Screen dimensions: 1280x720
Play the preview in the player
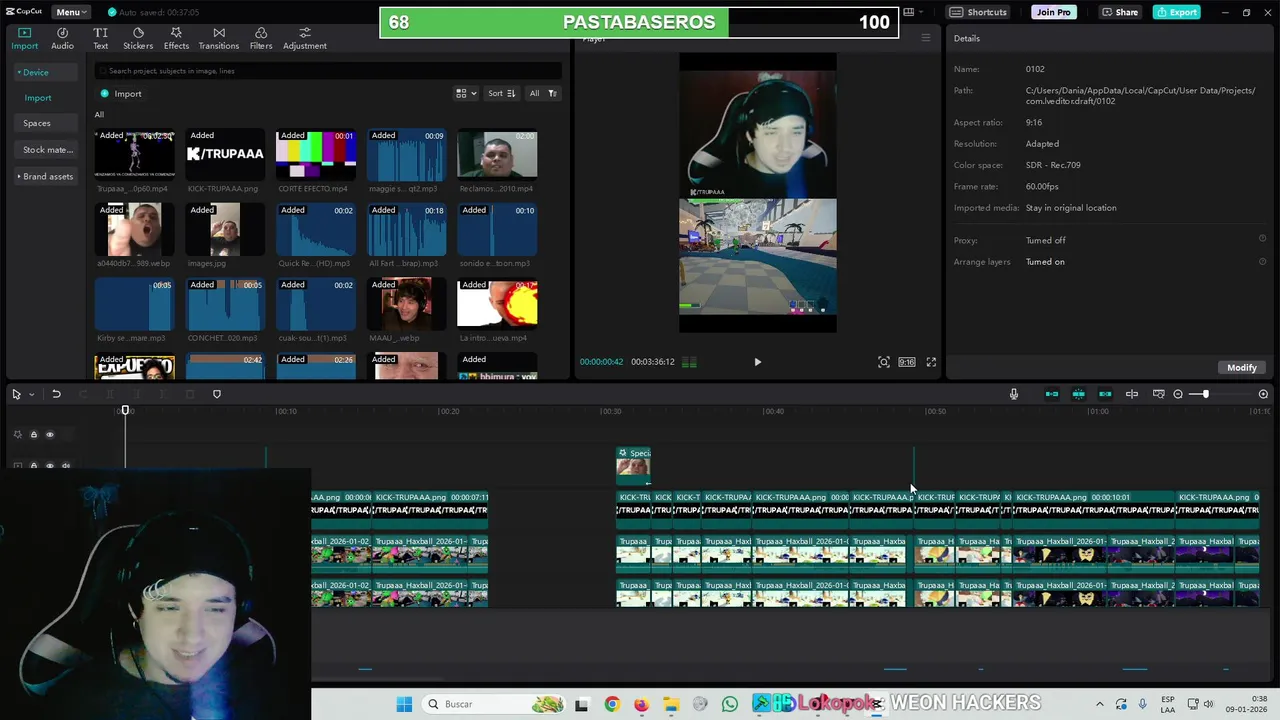[x=757, y=362]
